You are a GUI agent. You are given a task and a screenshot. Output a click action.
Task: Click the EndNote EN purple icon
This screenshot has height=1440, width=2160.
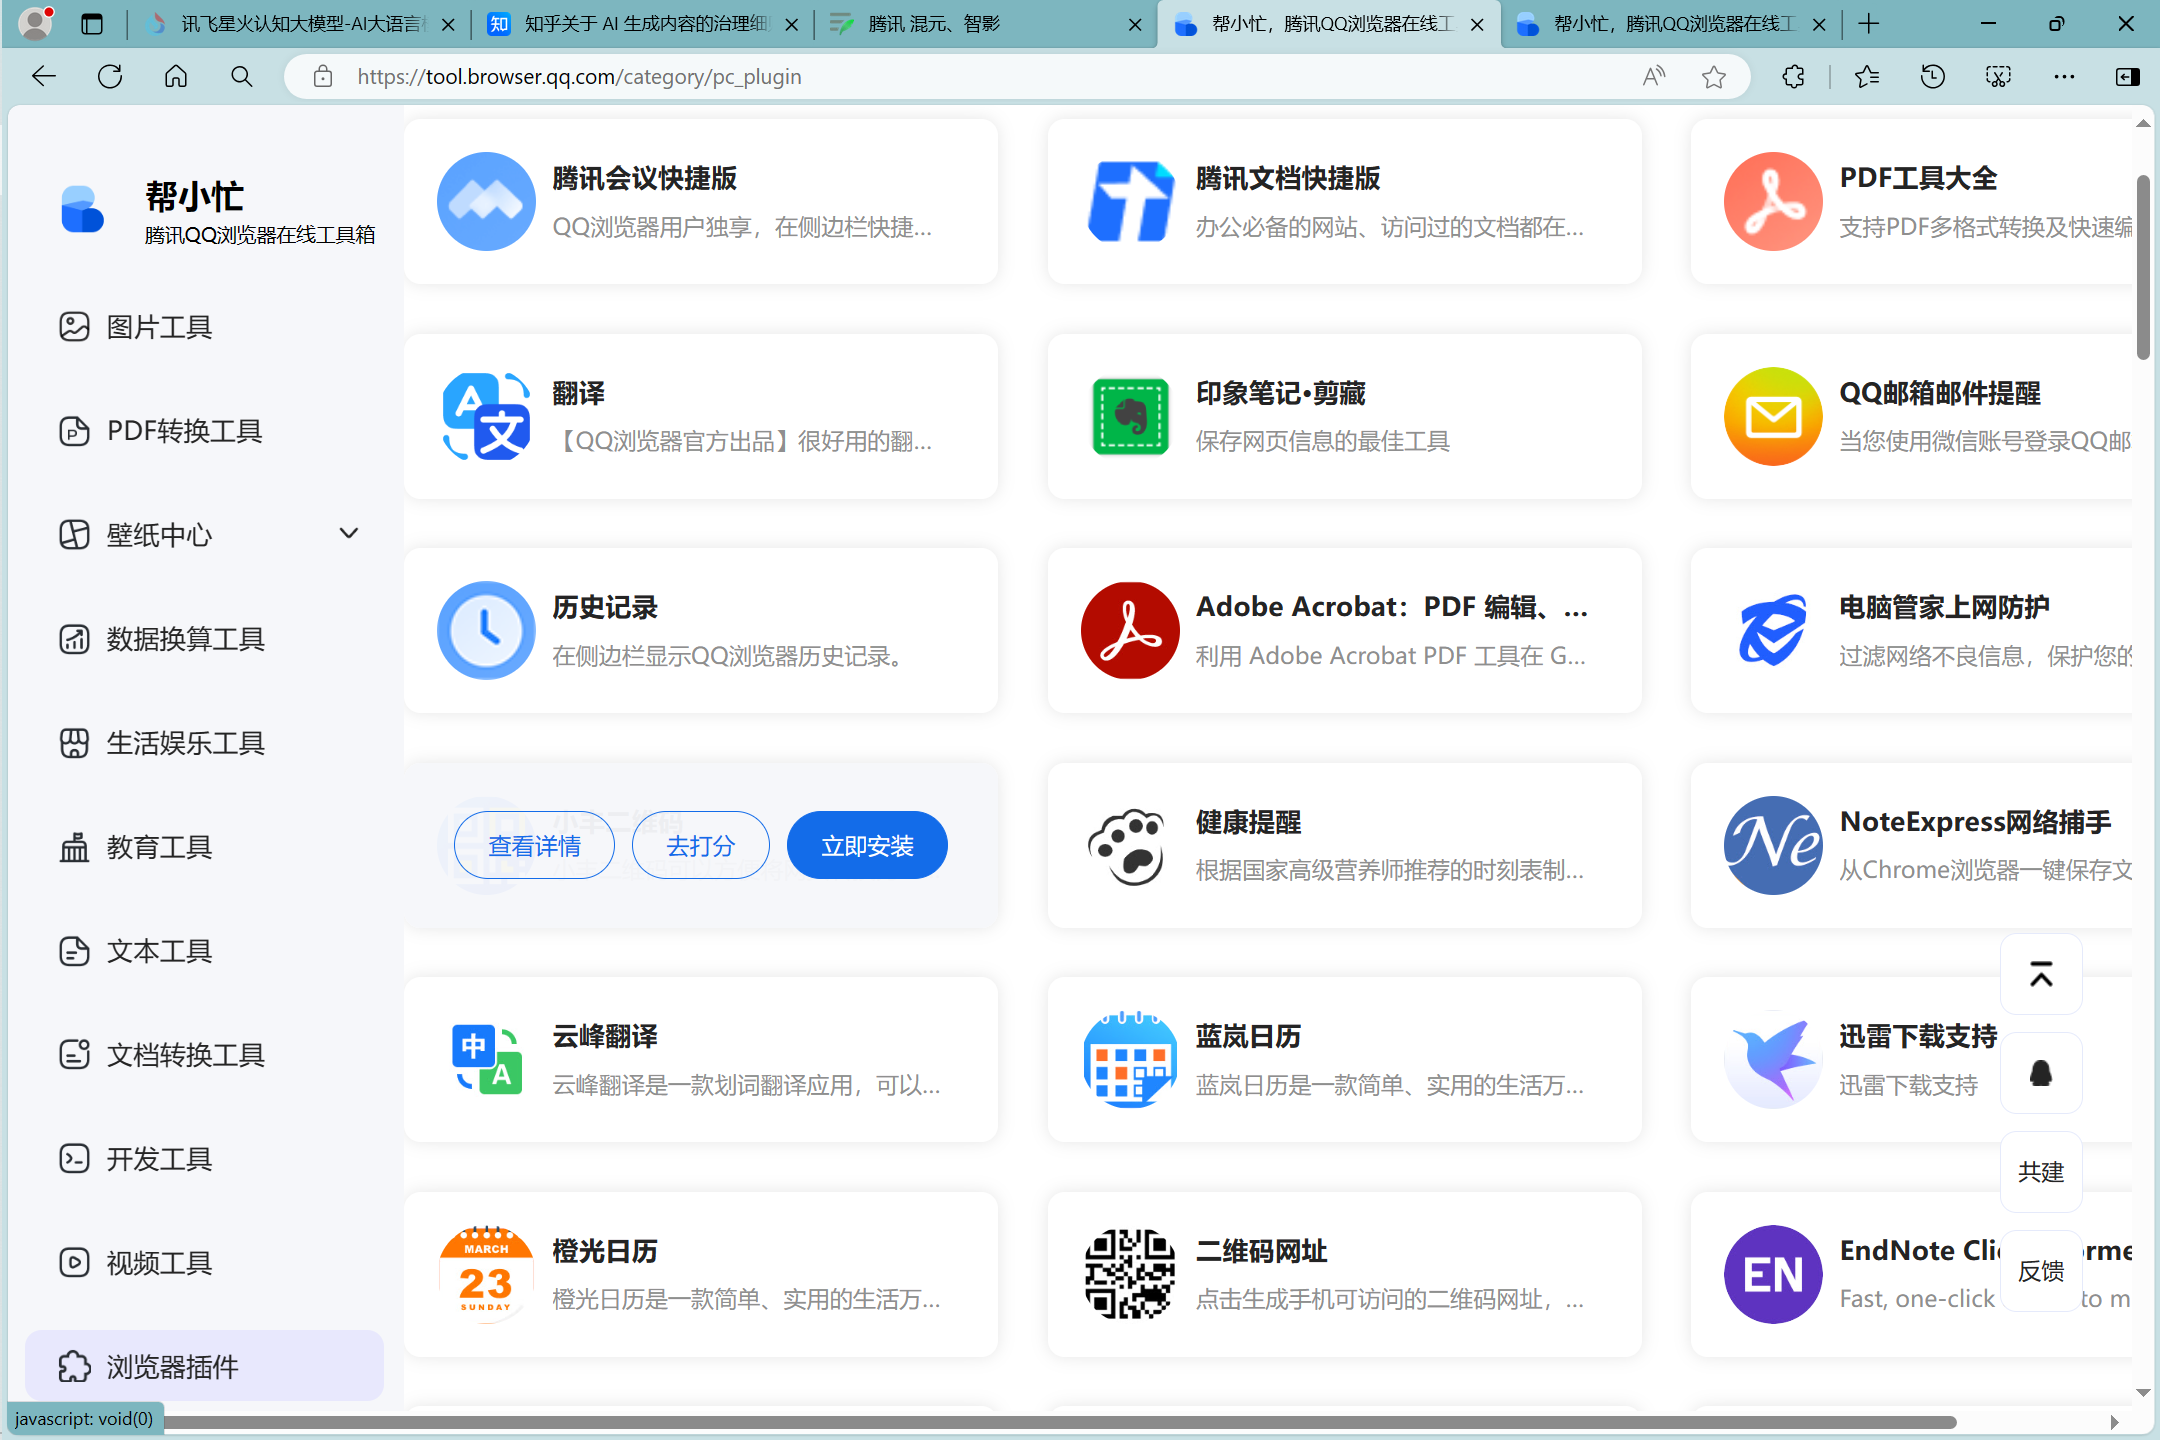coord(1773,1274)
